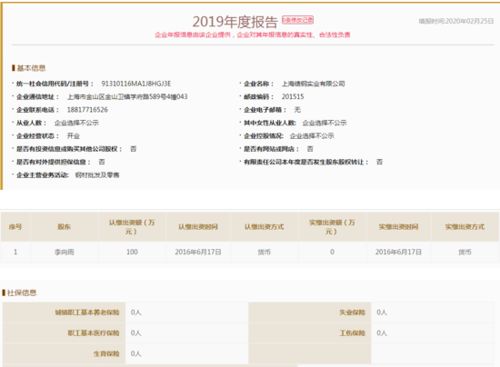Click the red disclaimer line under the title
This screenshot has width=500, height=367.
(x=252, y=35)
